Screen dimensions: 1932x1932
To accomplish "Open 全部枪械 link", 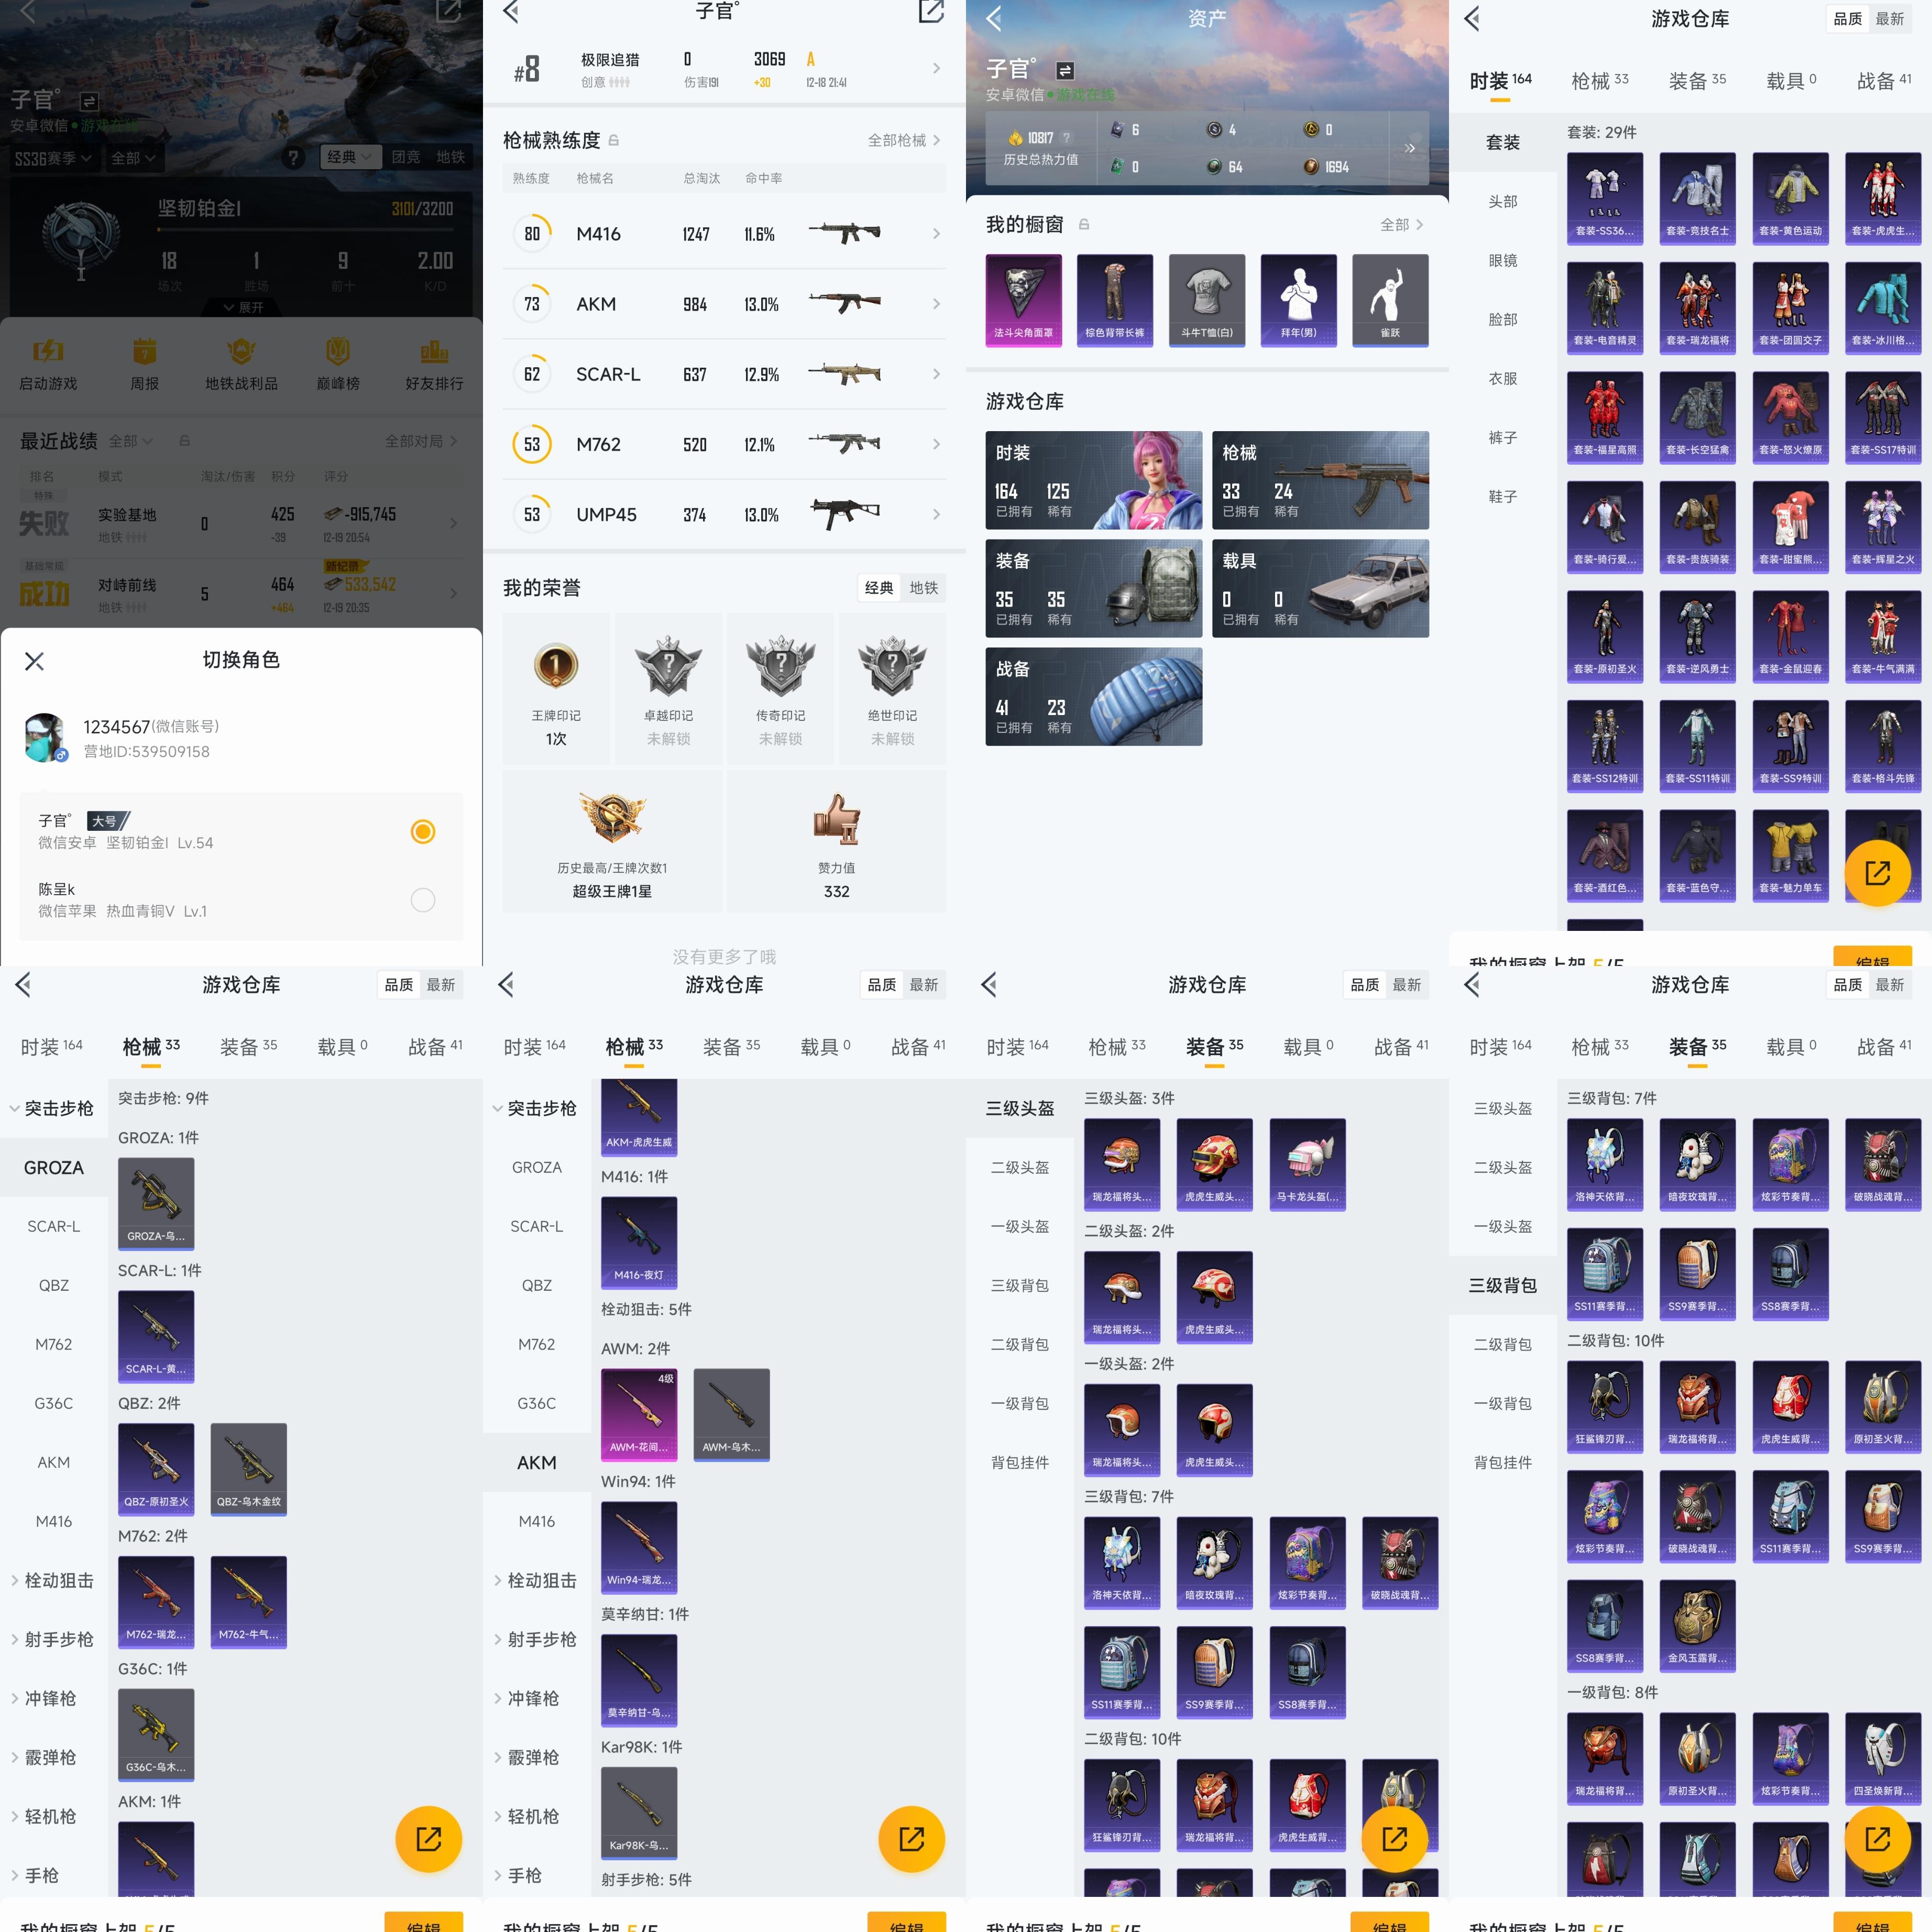I will tap(903, 140).
